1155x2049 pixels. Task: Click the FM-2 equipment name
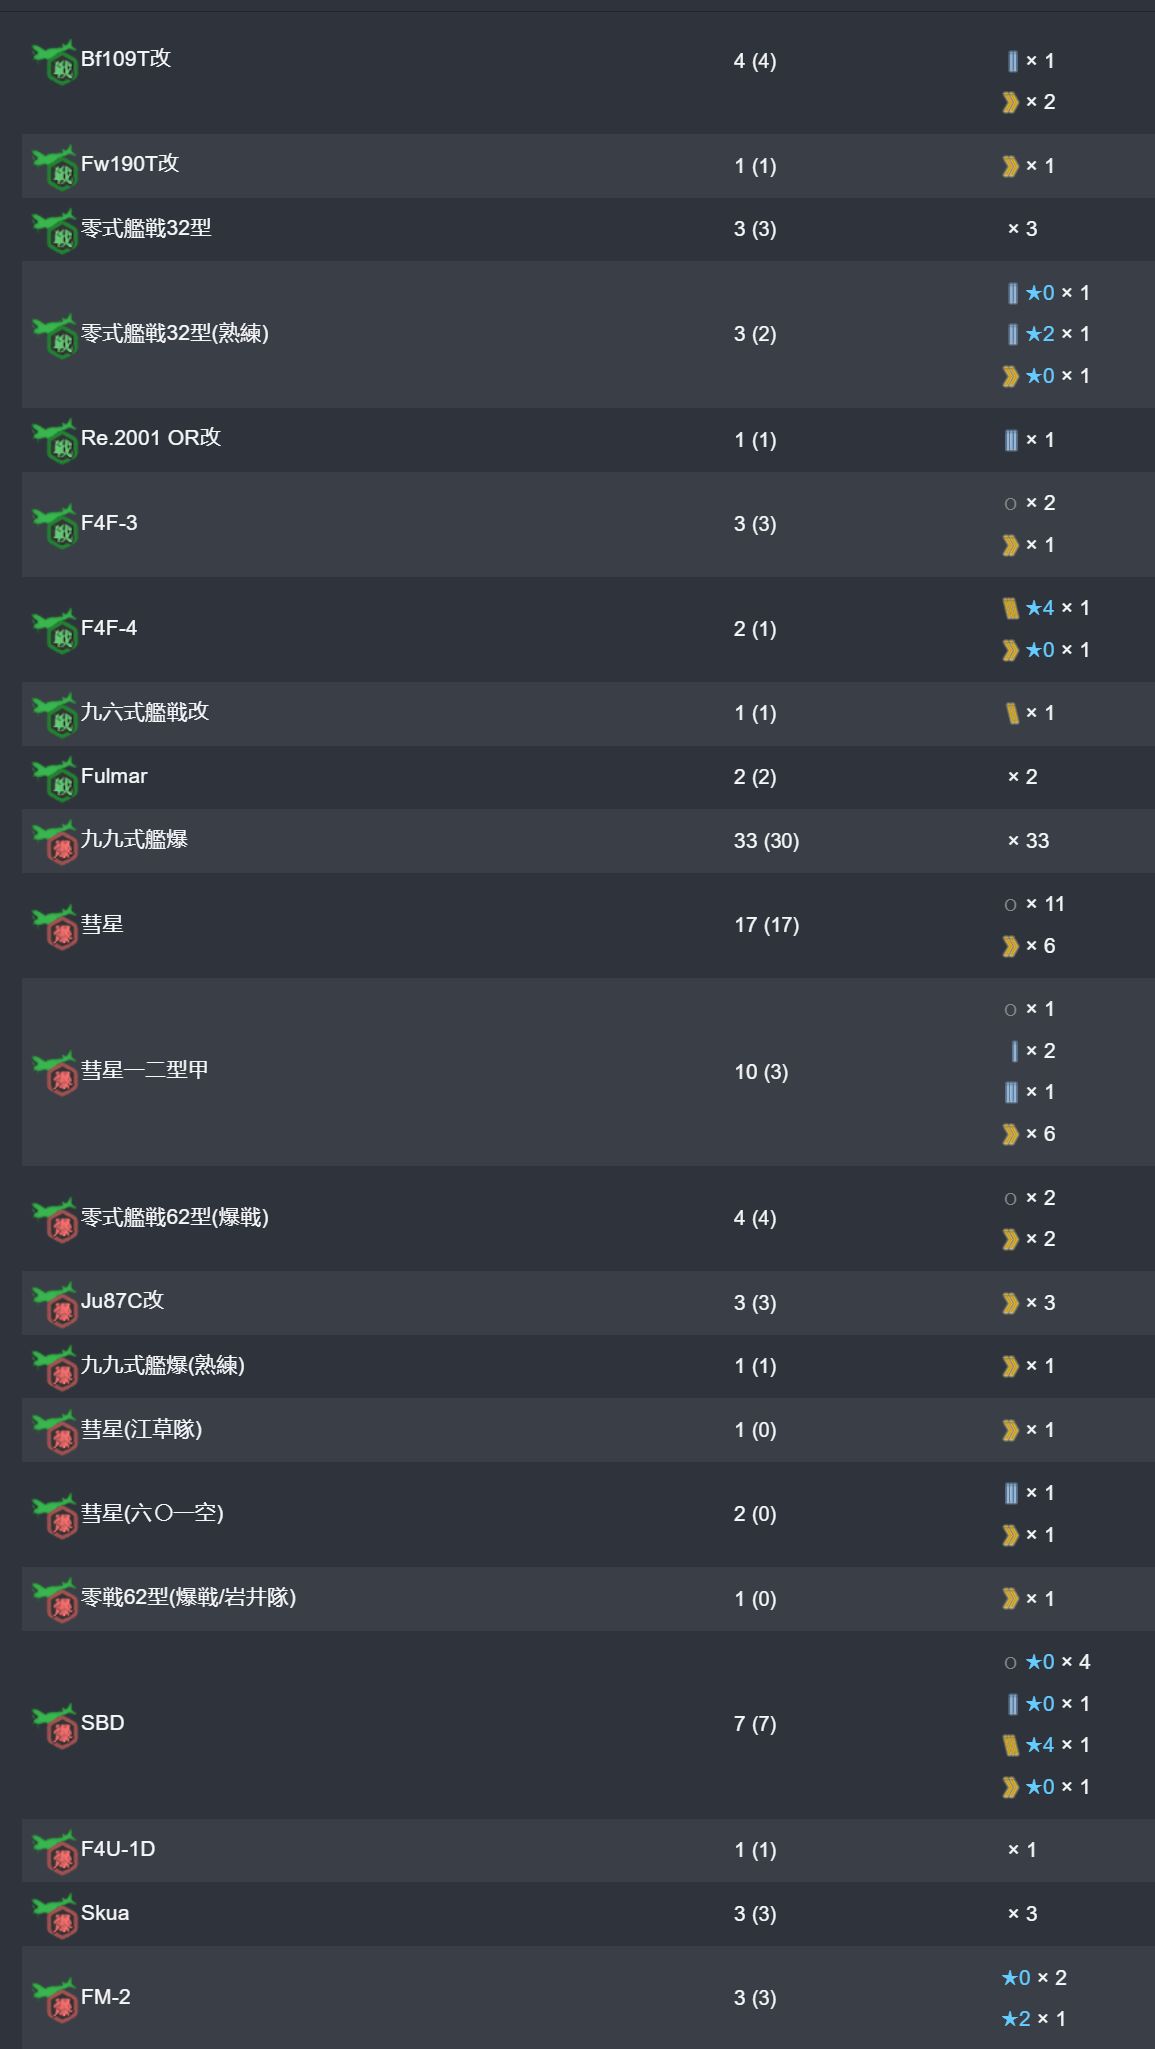(x=106, y=1997)
